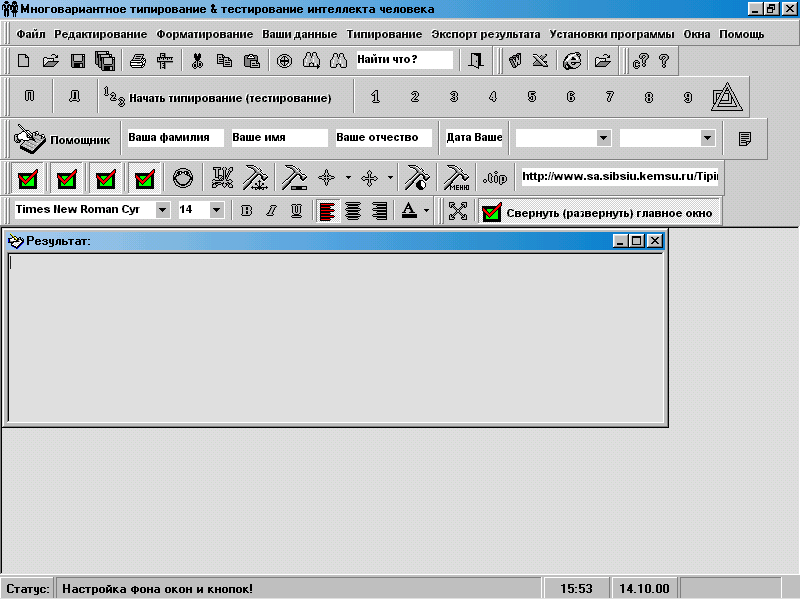The image size is (800, 600).
Task: Click the Найти что? search field
Action: tap(404, 60)
